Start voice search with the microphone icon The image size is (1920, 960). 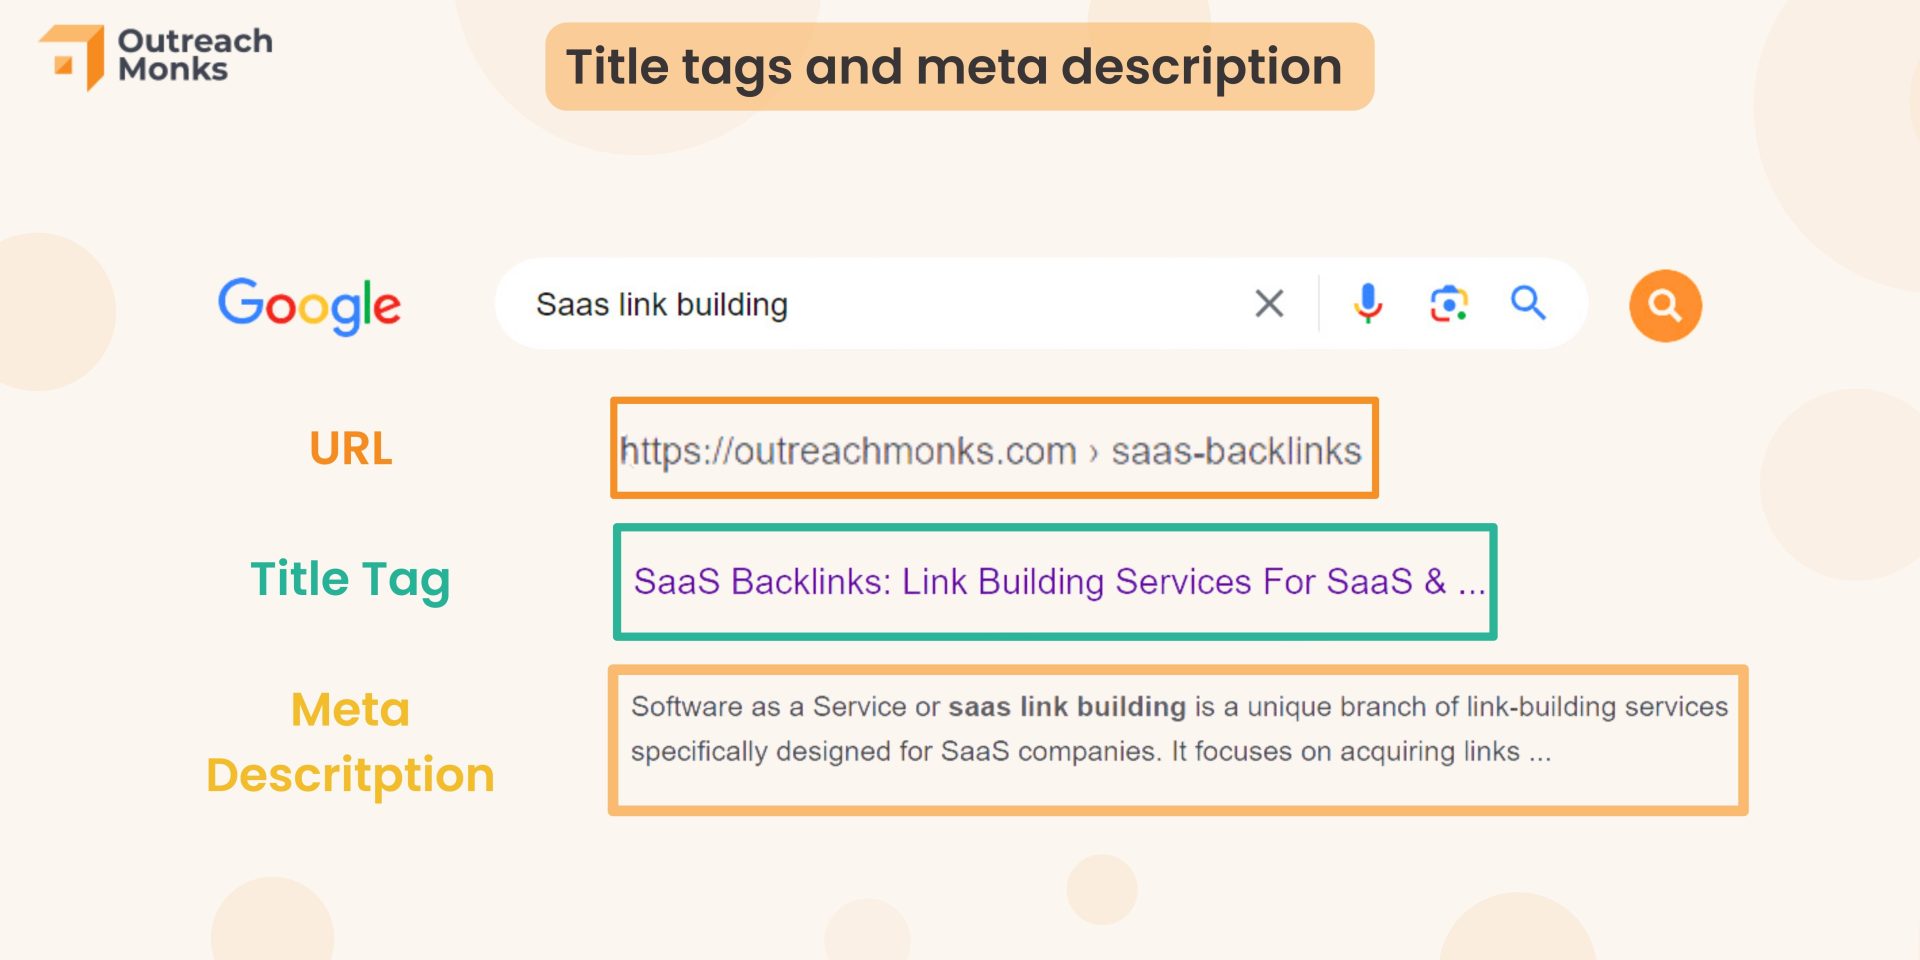click(1368, 303)
